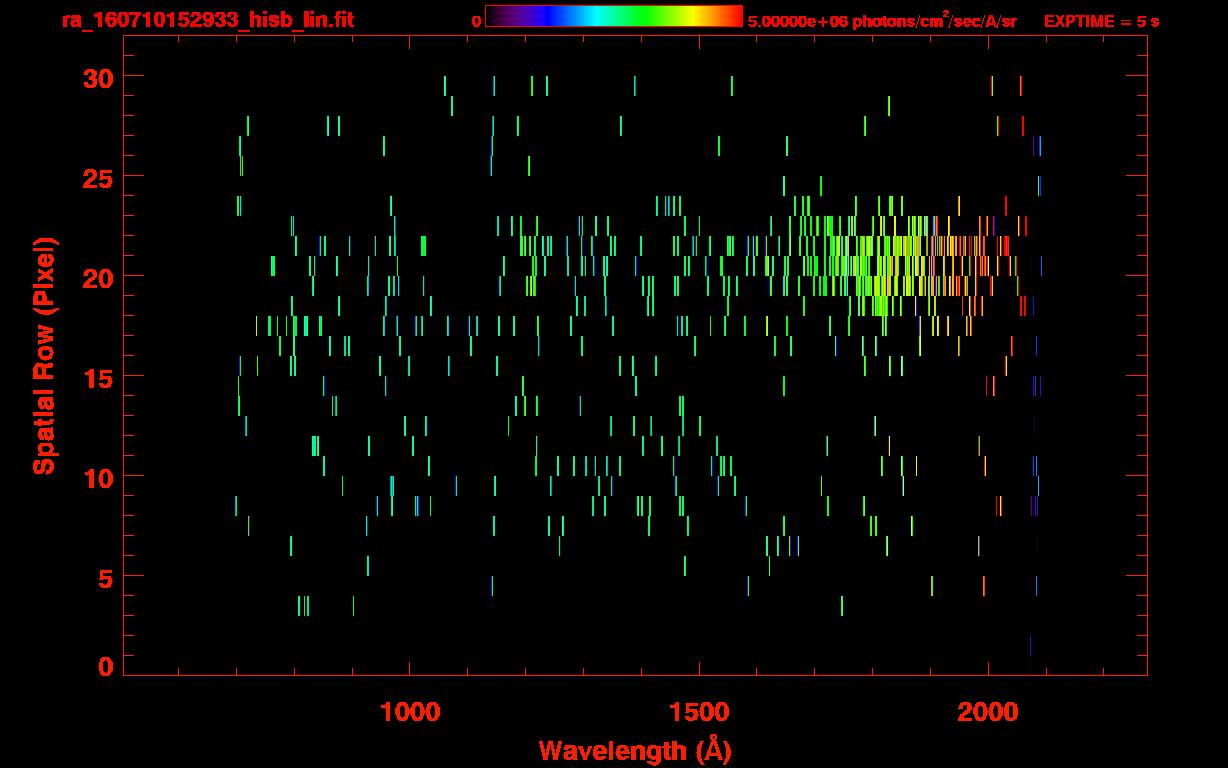Select the 1500 wavelength tick label
The width and height of the screenshot is (1228, 768).
click(698, 712)
